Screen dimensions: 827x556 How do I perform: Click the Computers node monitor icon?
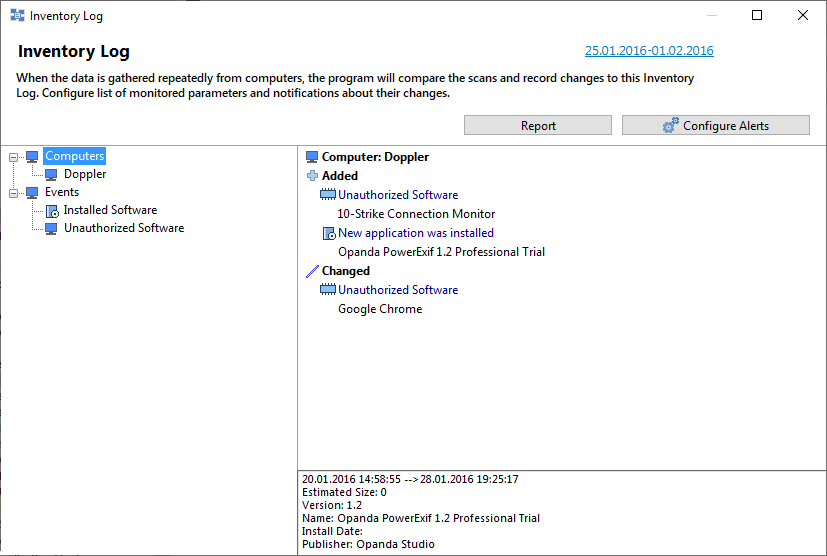(x=32, y=157)
